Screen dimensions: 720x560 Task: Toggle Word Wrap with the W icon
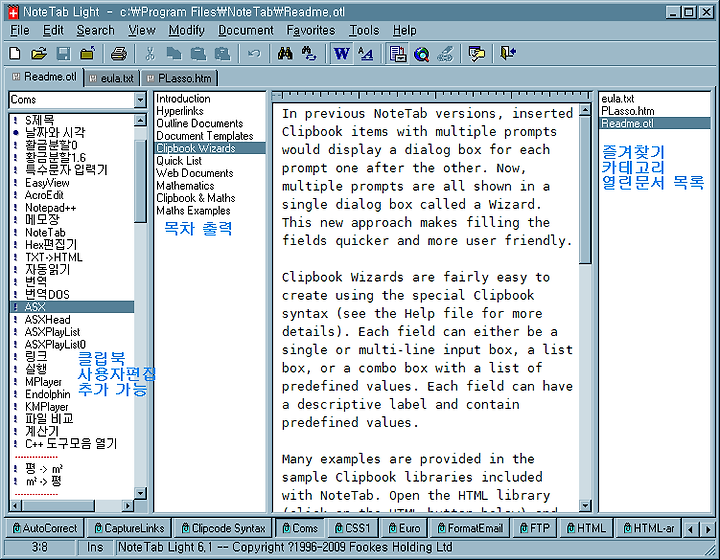point(341,54)
